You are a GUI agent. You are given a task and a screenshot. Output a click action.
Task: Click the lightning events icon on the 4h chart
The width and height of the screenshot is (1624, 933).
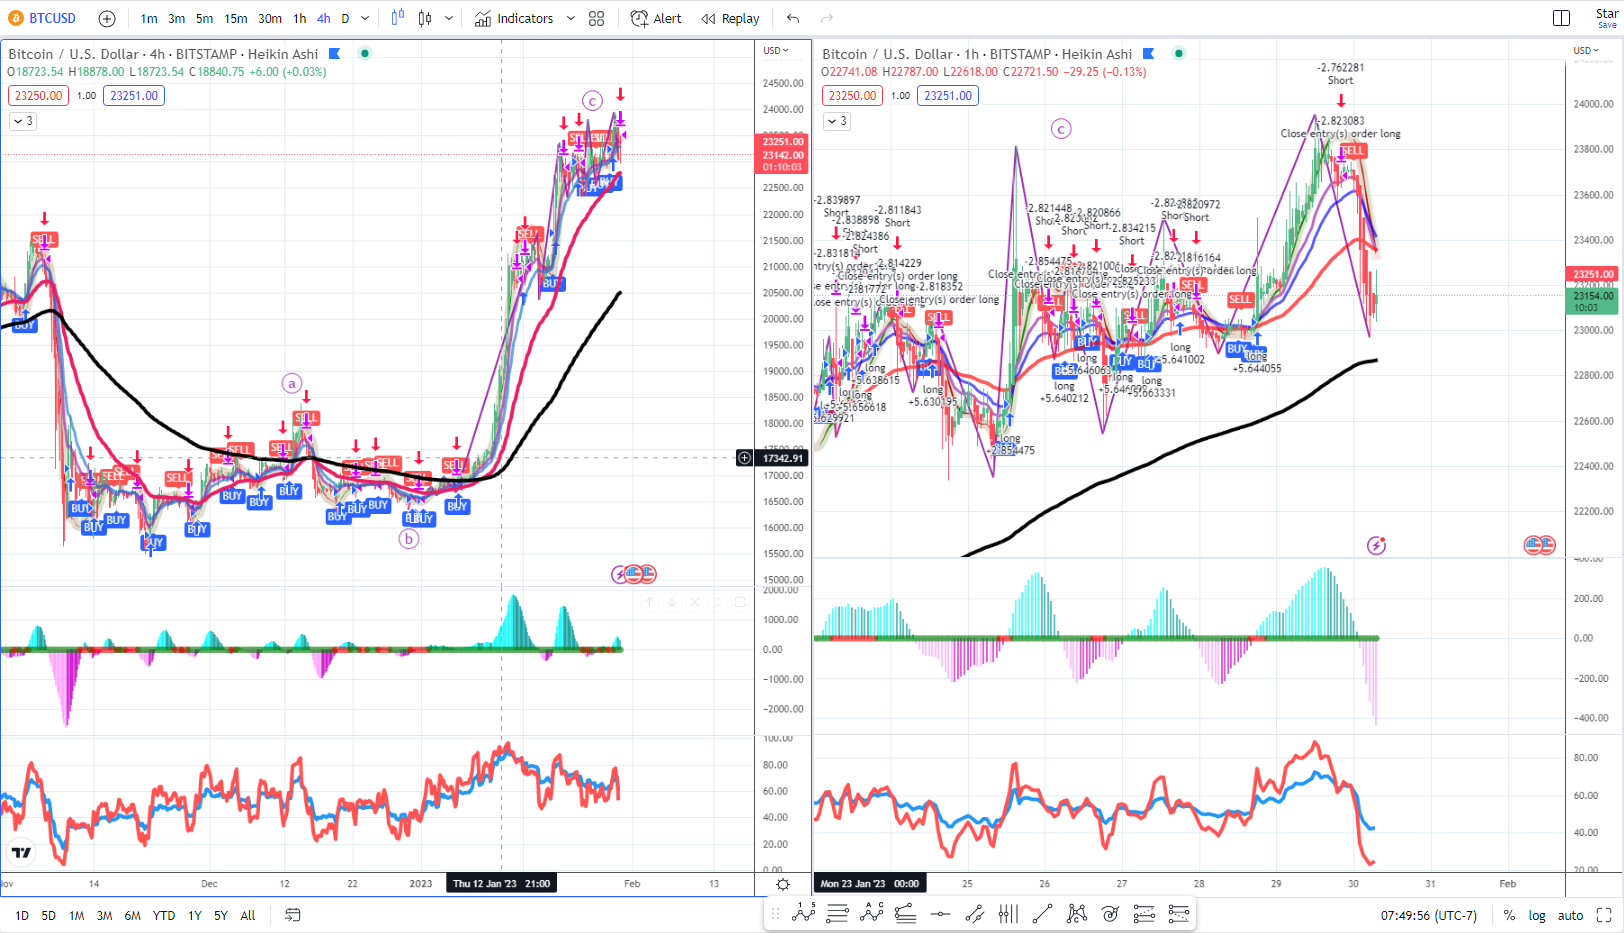click(x=620, y=574)
